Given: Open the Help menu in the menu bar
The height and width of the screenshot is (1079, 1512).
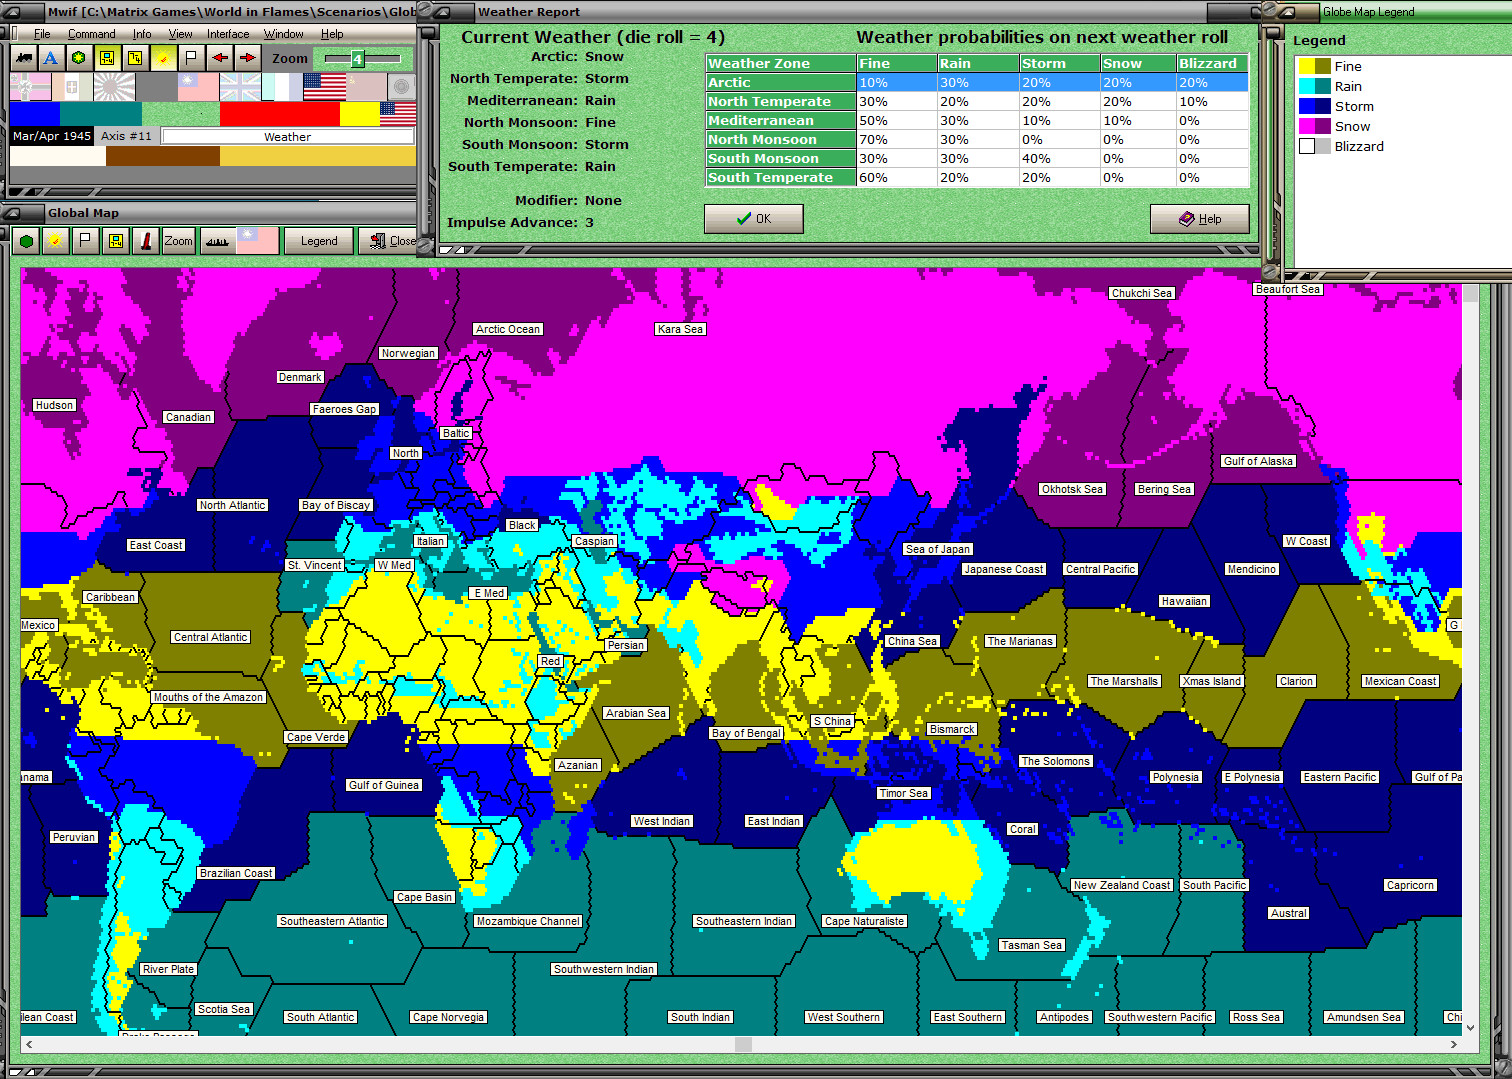Looking at the screenshot, I should pyautogui.click(x=332, y=34).
